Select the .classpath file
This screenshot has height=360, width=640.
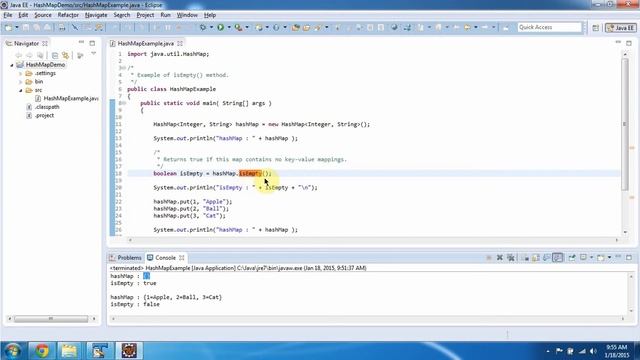click(47, 107)
